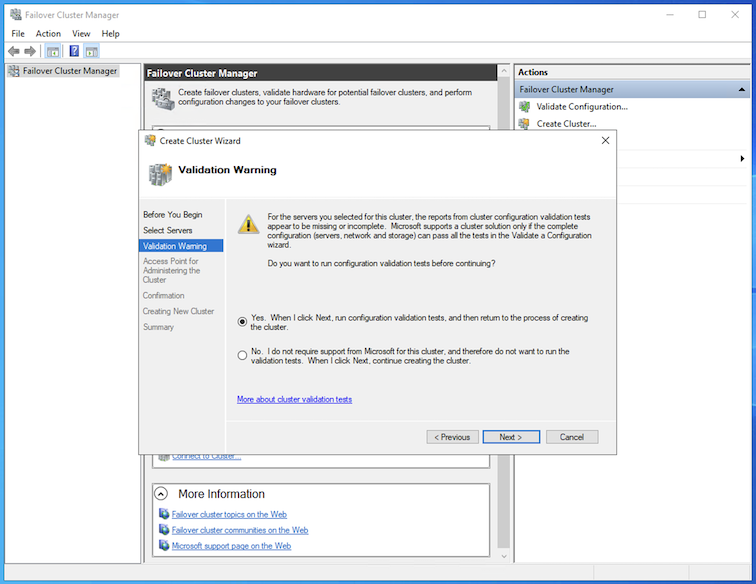Open Microsoft support page on the Web

click(231, 546)
